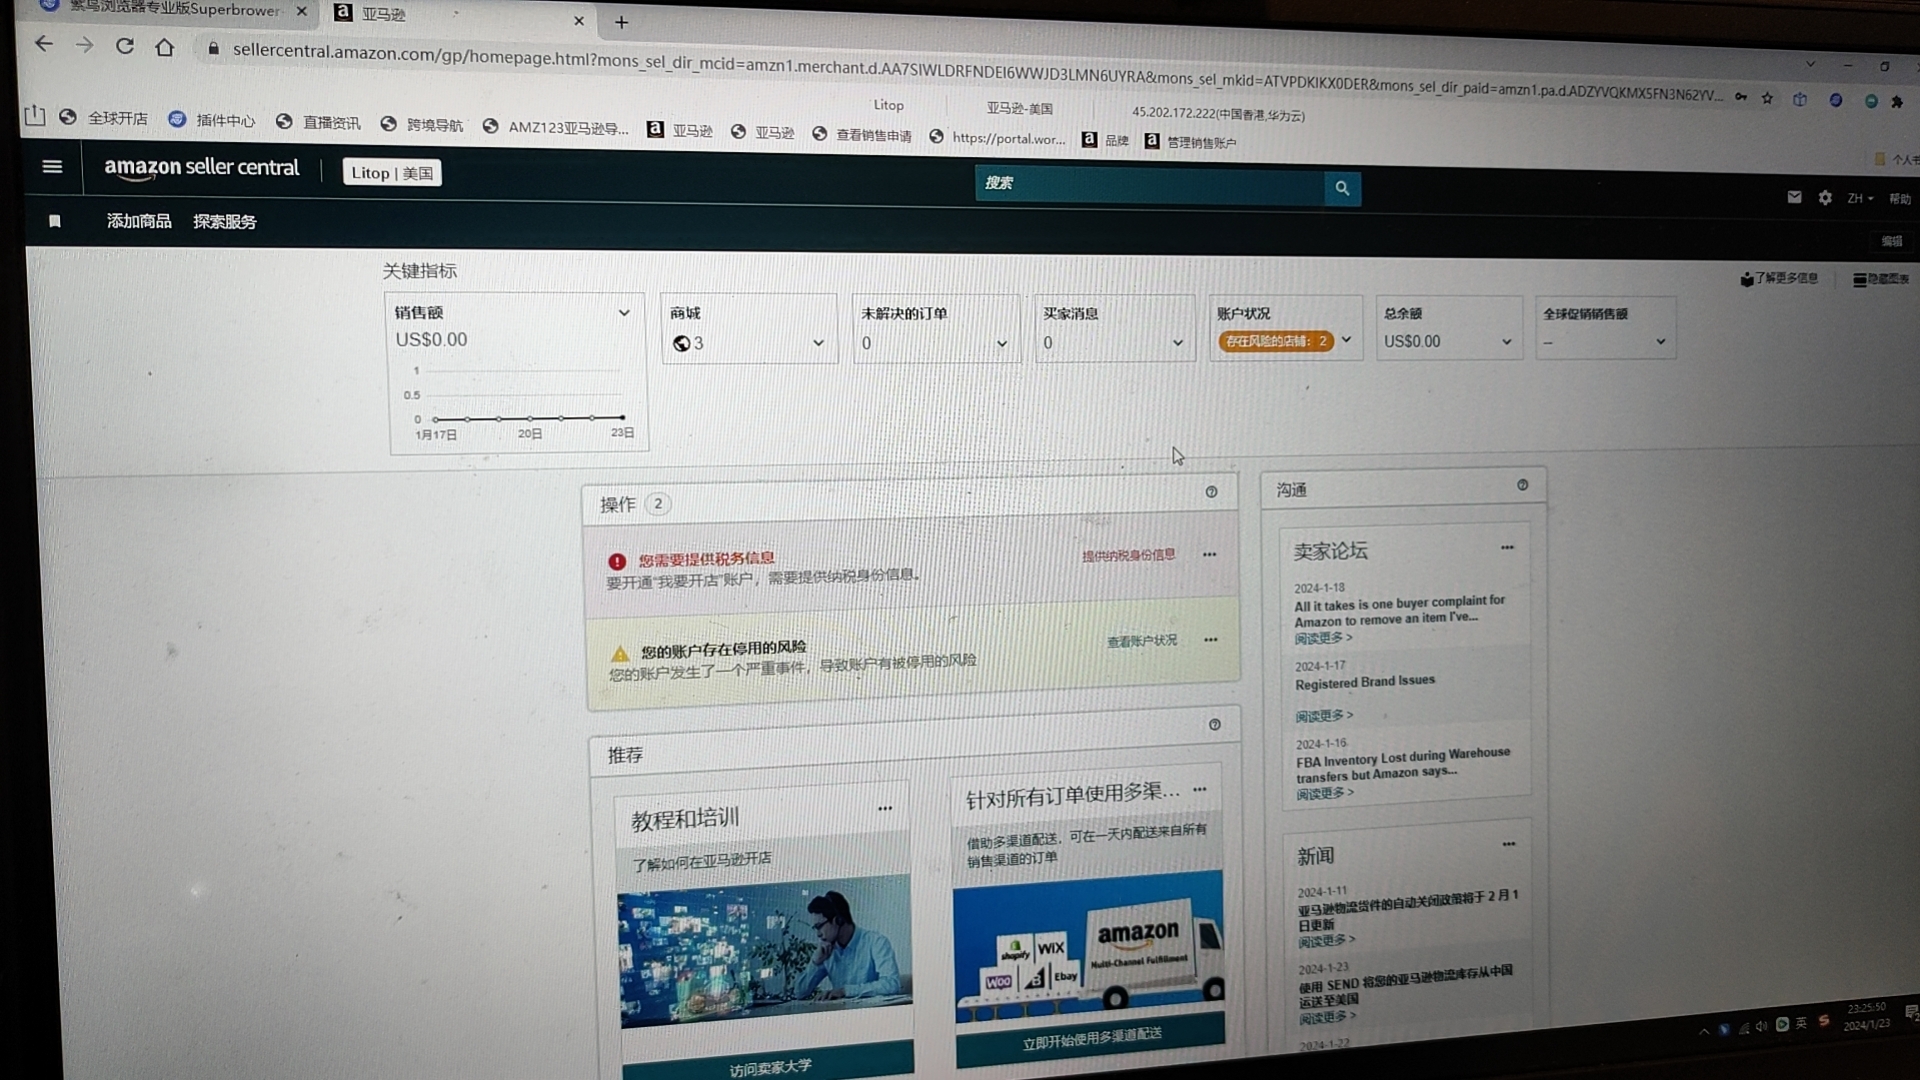The image size is (1920, 1080).
Task: Open help circle in 沟通 panel
Action: click(1522, 485)
